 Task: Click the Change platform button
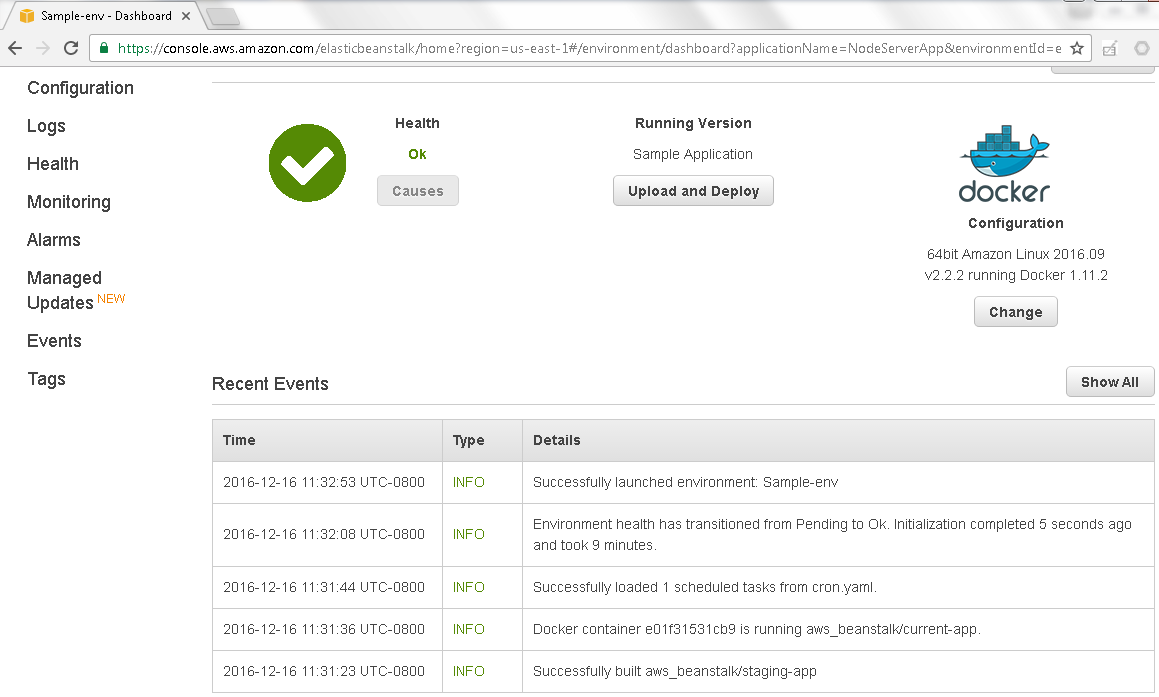tap(1016, 312)
